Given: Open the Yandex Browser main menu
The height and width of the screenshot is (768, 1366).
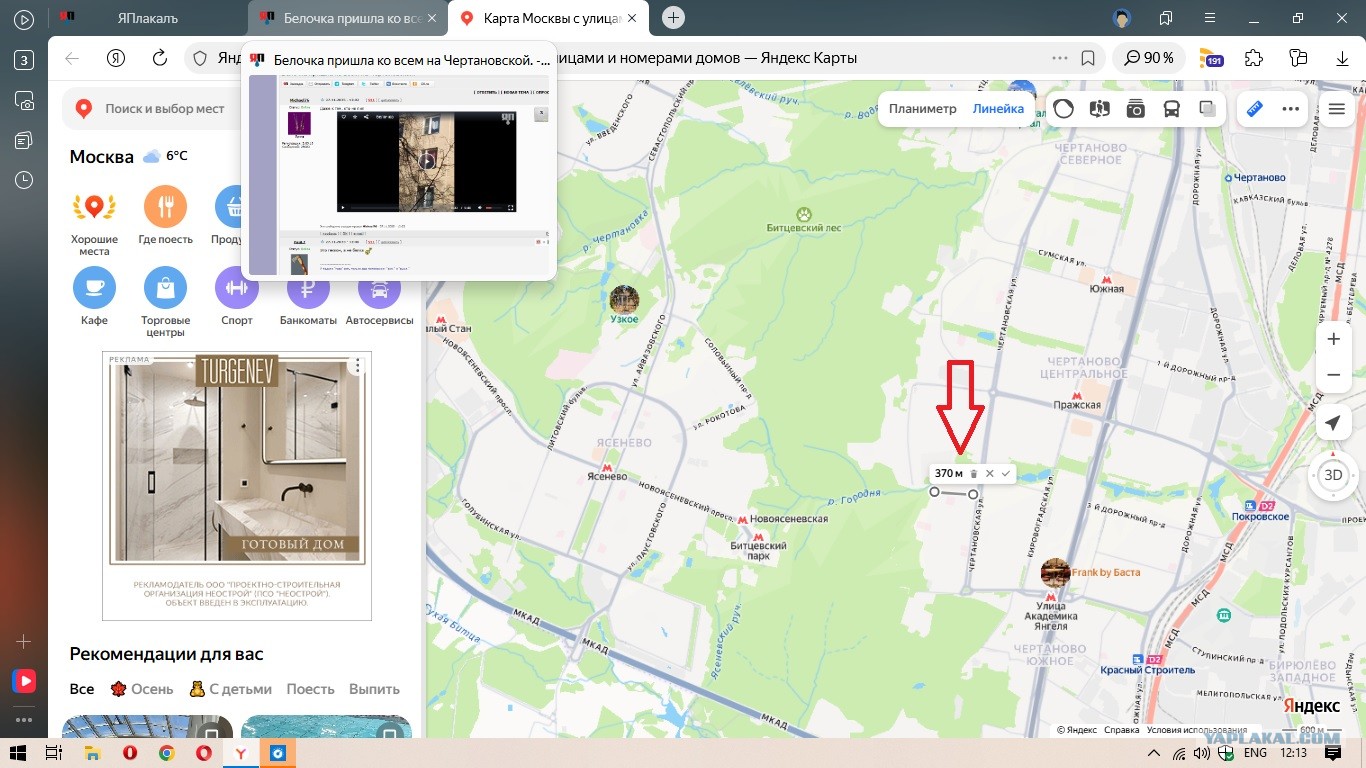Looking at the screenshot, I should (x=1210, y=18).
